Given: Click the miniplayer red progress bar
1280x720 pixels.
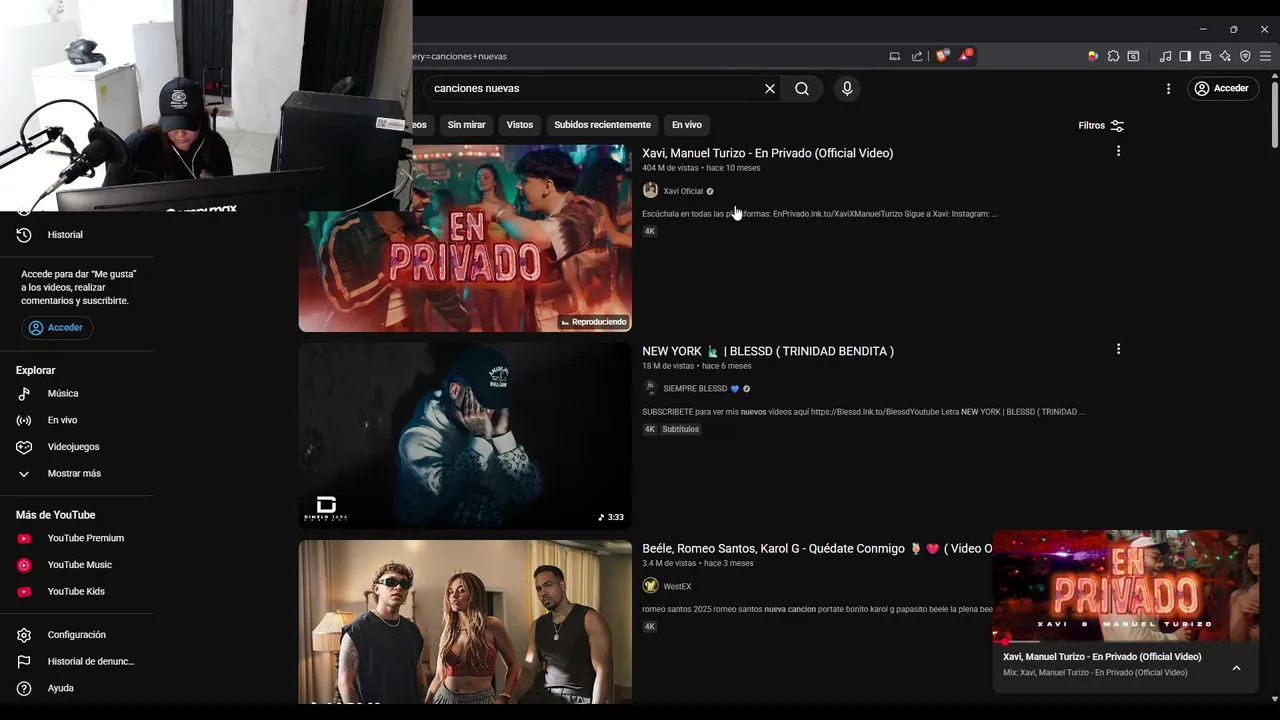Looking at the screenshot, I should click(x=1125, y=641).
